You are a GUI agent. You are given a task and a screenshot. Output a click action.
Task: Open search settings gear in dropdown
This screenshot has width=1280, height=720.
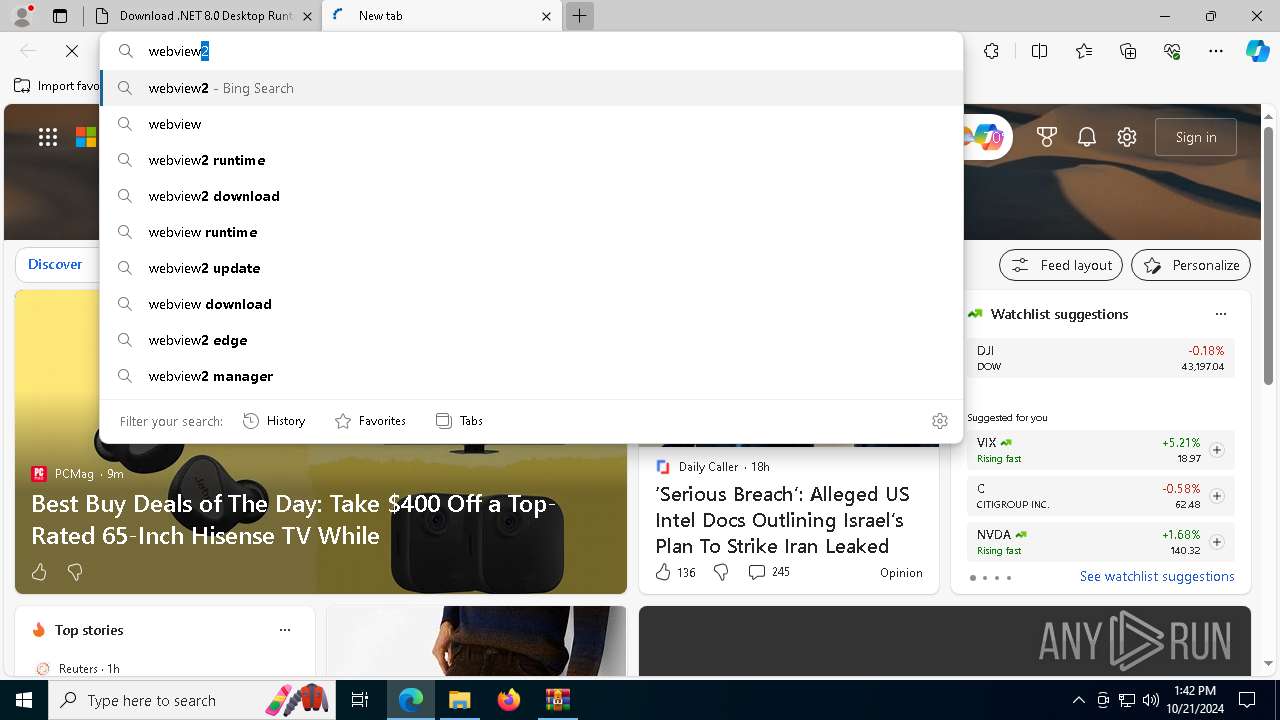[x=939, y=421]
